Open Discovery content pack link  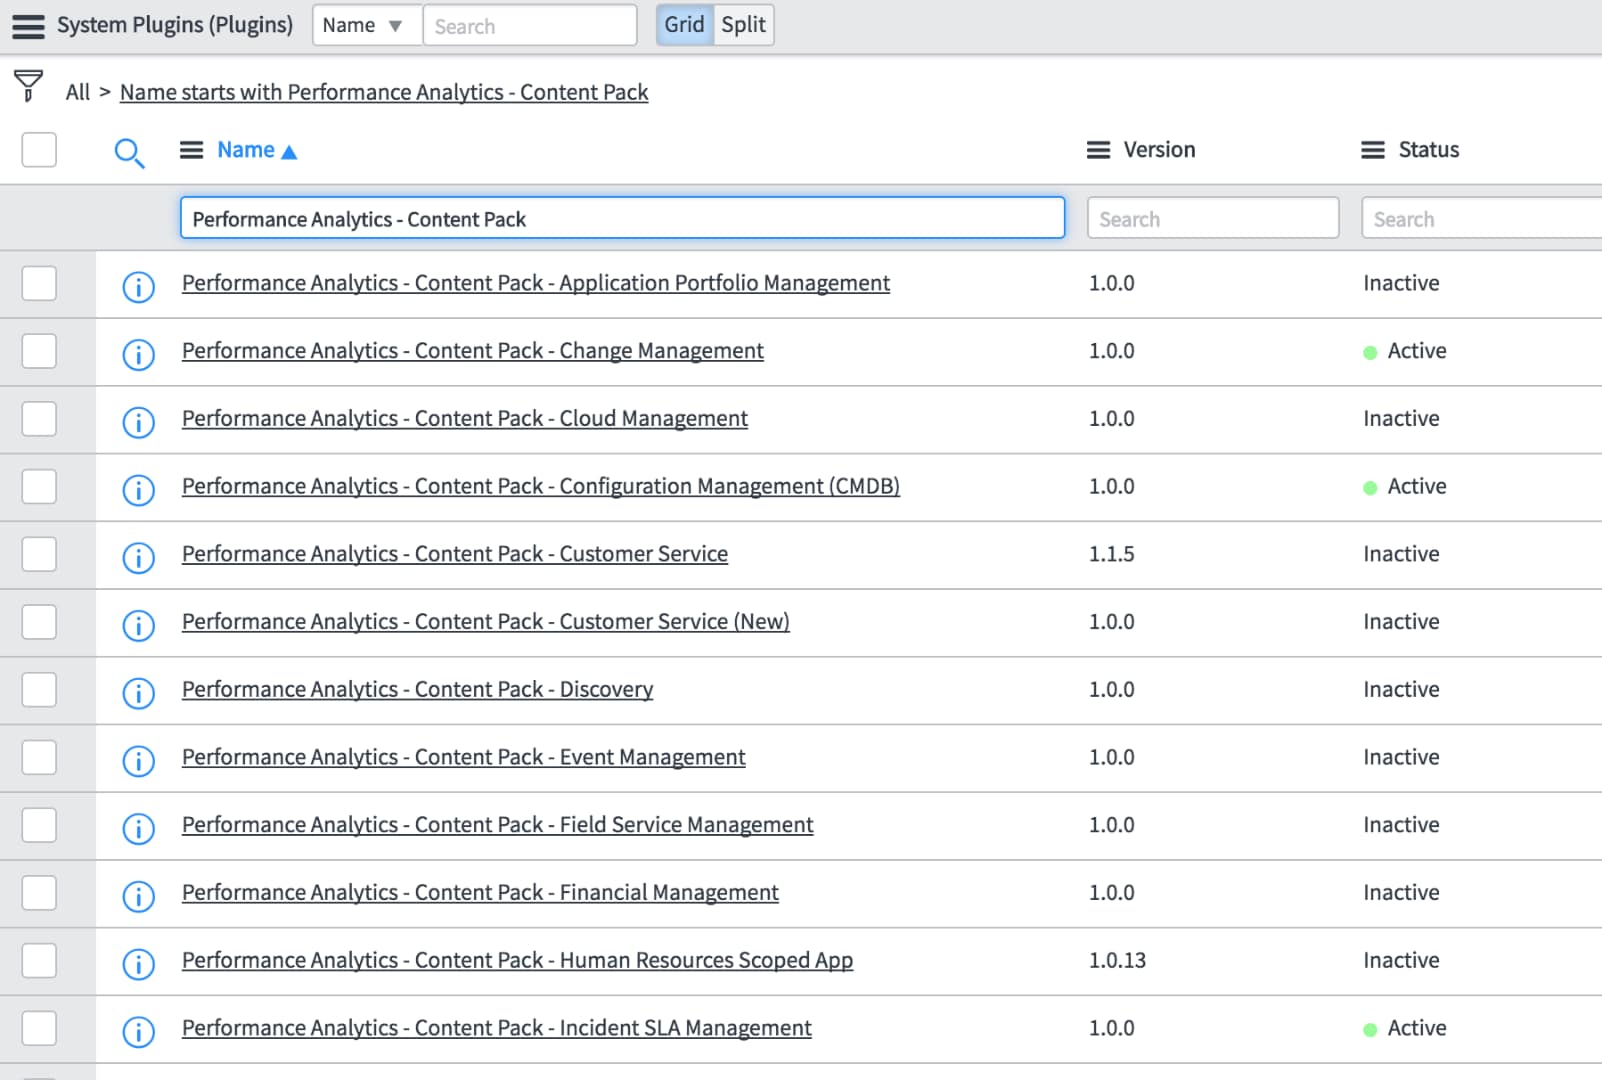click(x=418, y=690)
